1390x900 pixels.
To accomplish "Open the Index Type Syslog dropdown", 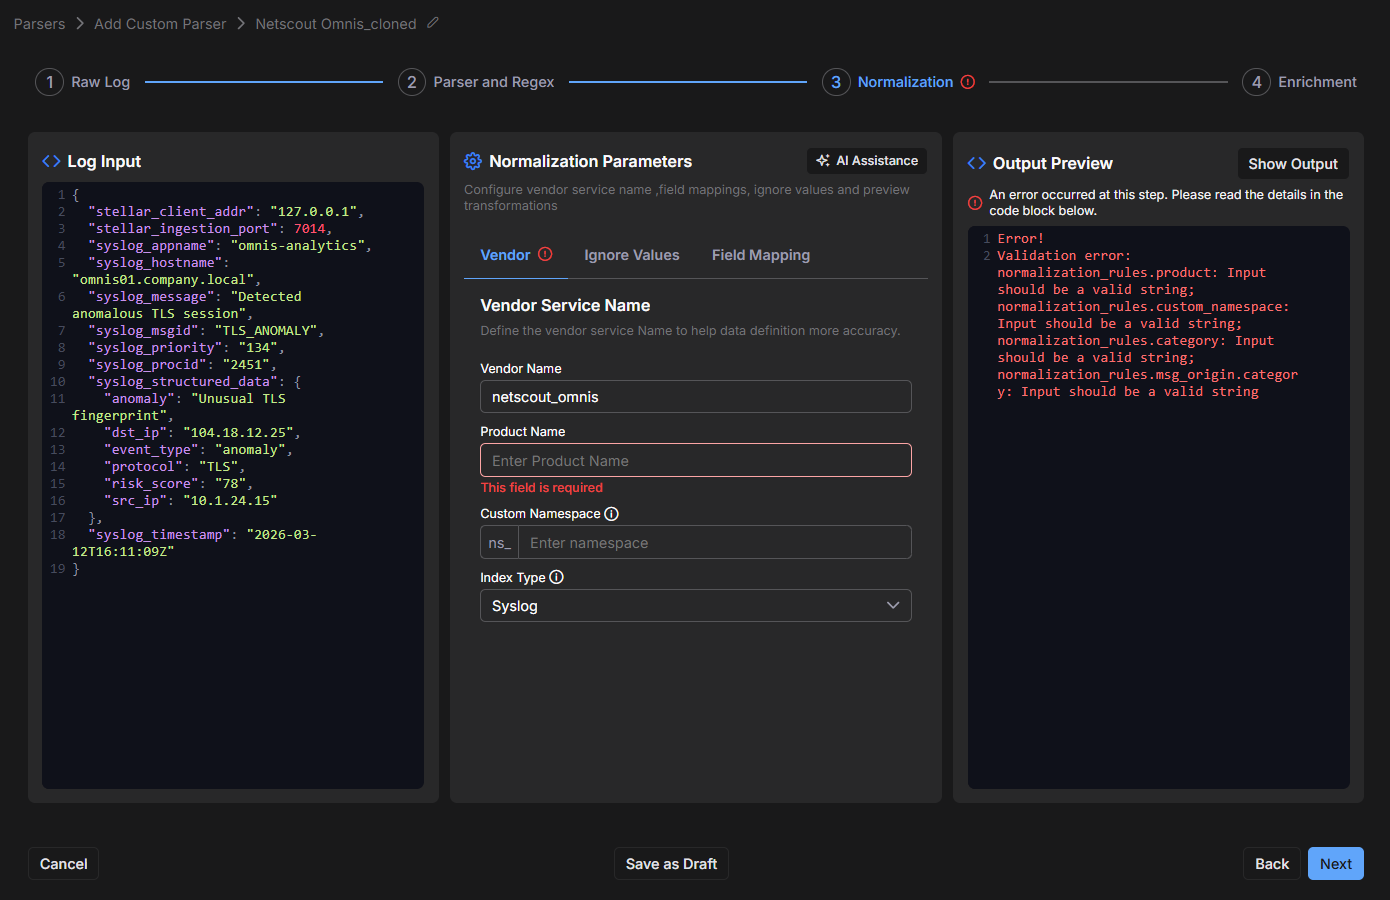I will pos(695,606).
